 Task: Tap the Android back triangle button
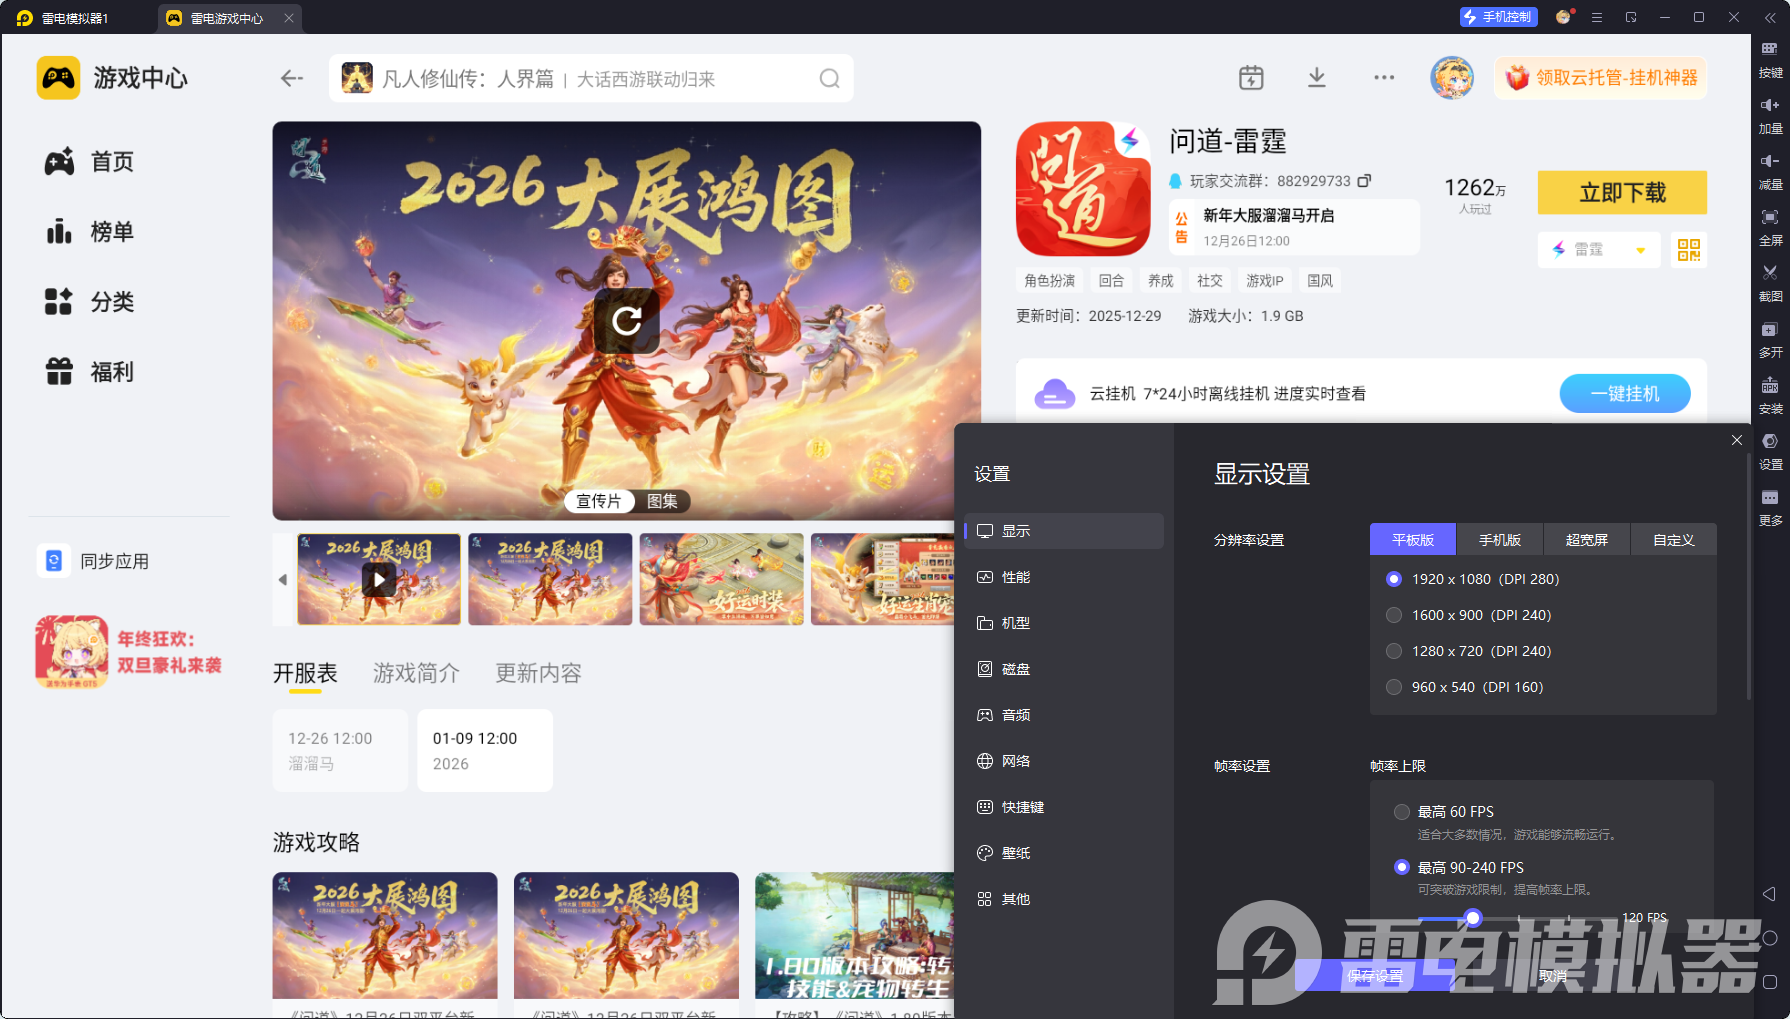click(1769, 894)
